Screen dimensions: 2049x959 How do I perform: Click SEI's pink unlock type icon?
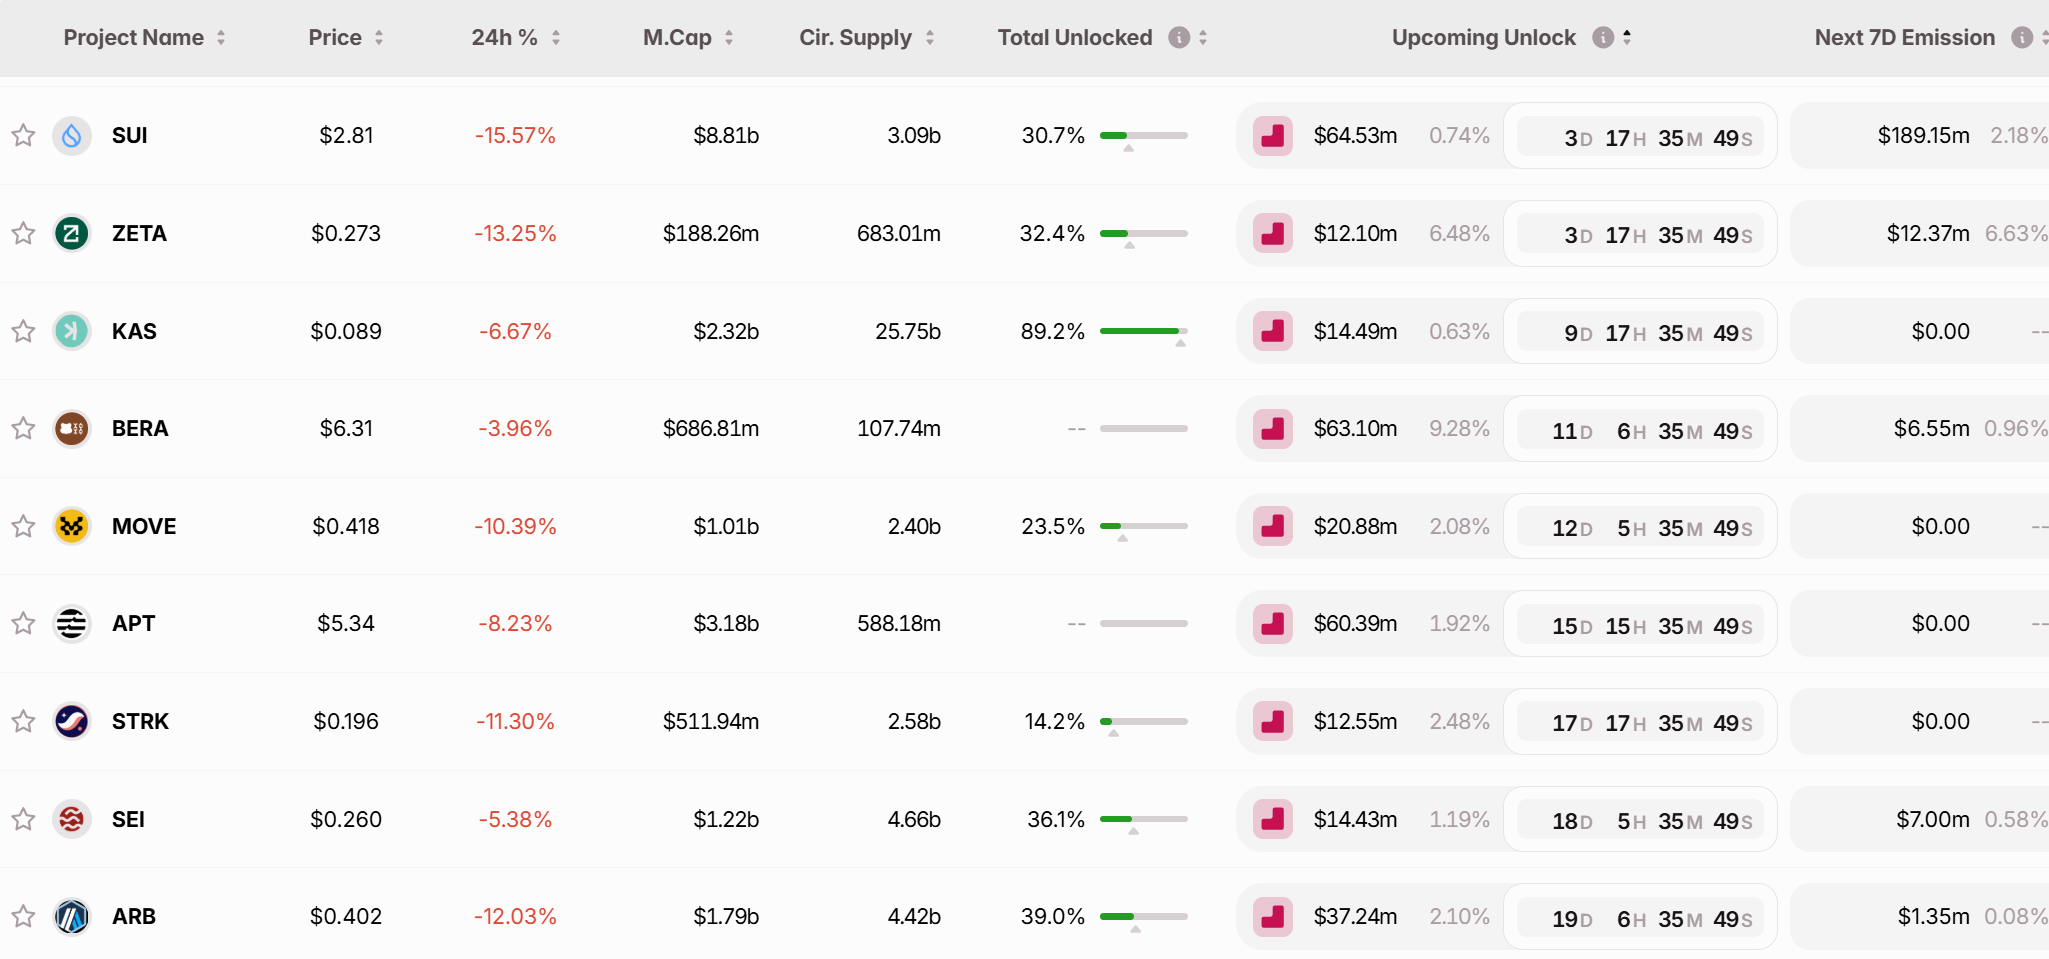point(1273,819)
